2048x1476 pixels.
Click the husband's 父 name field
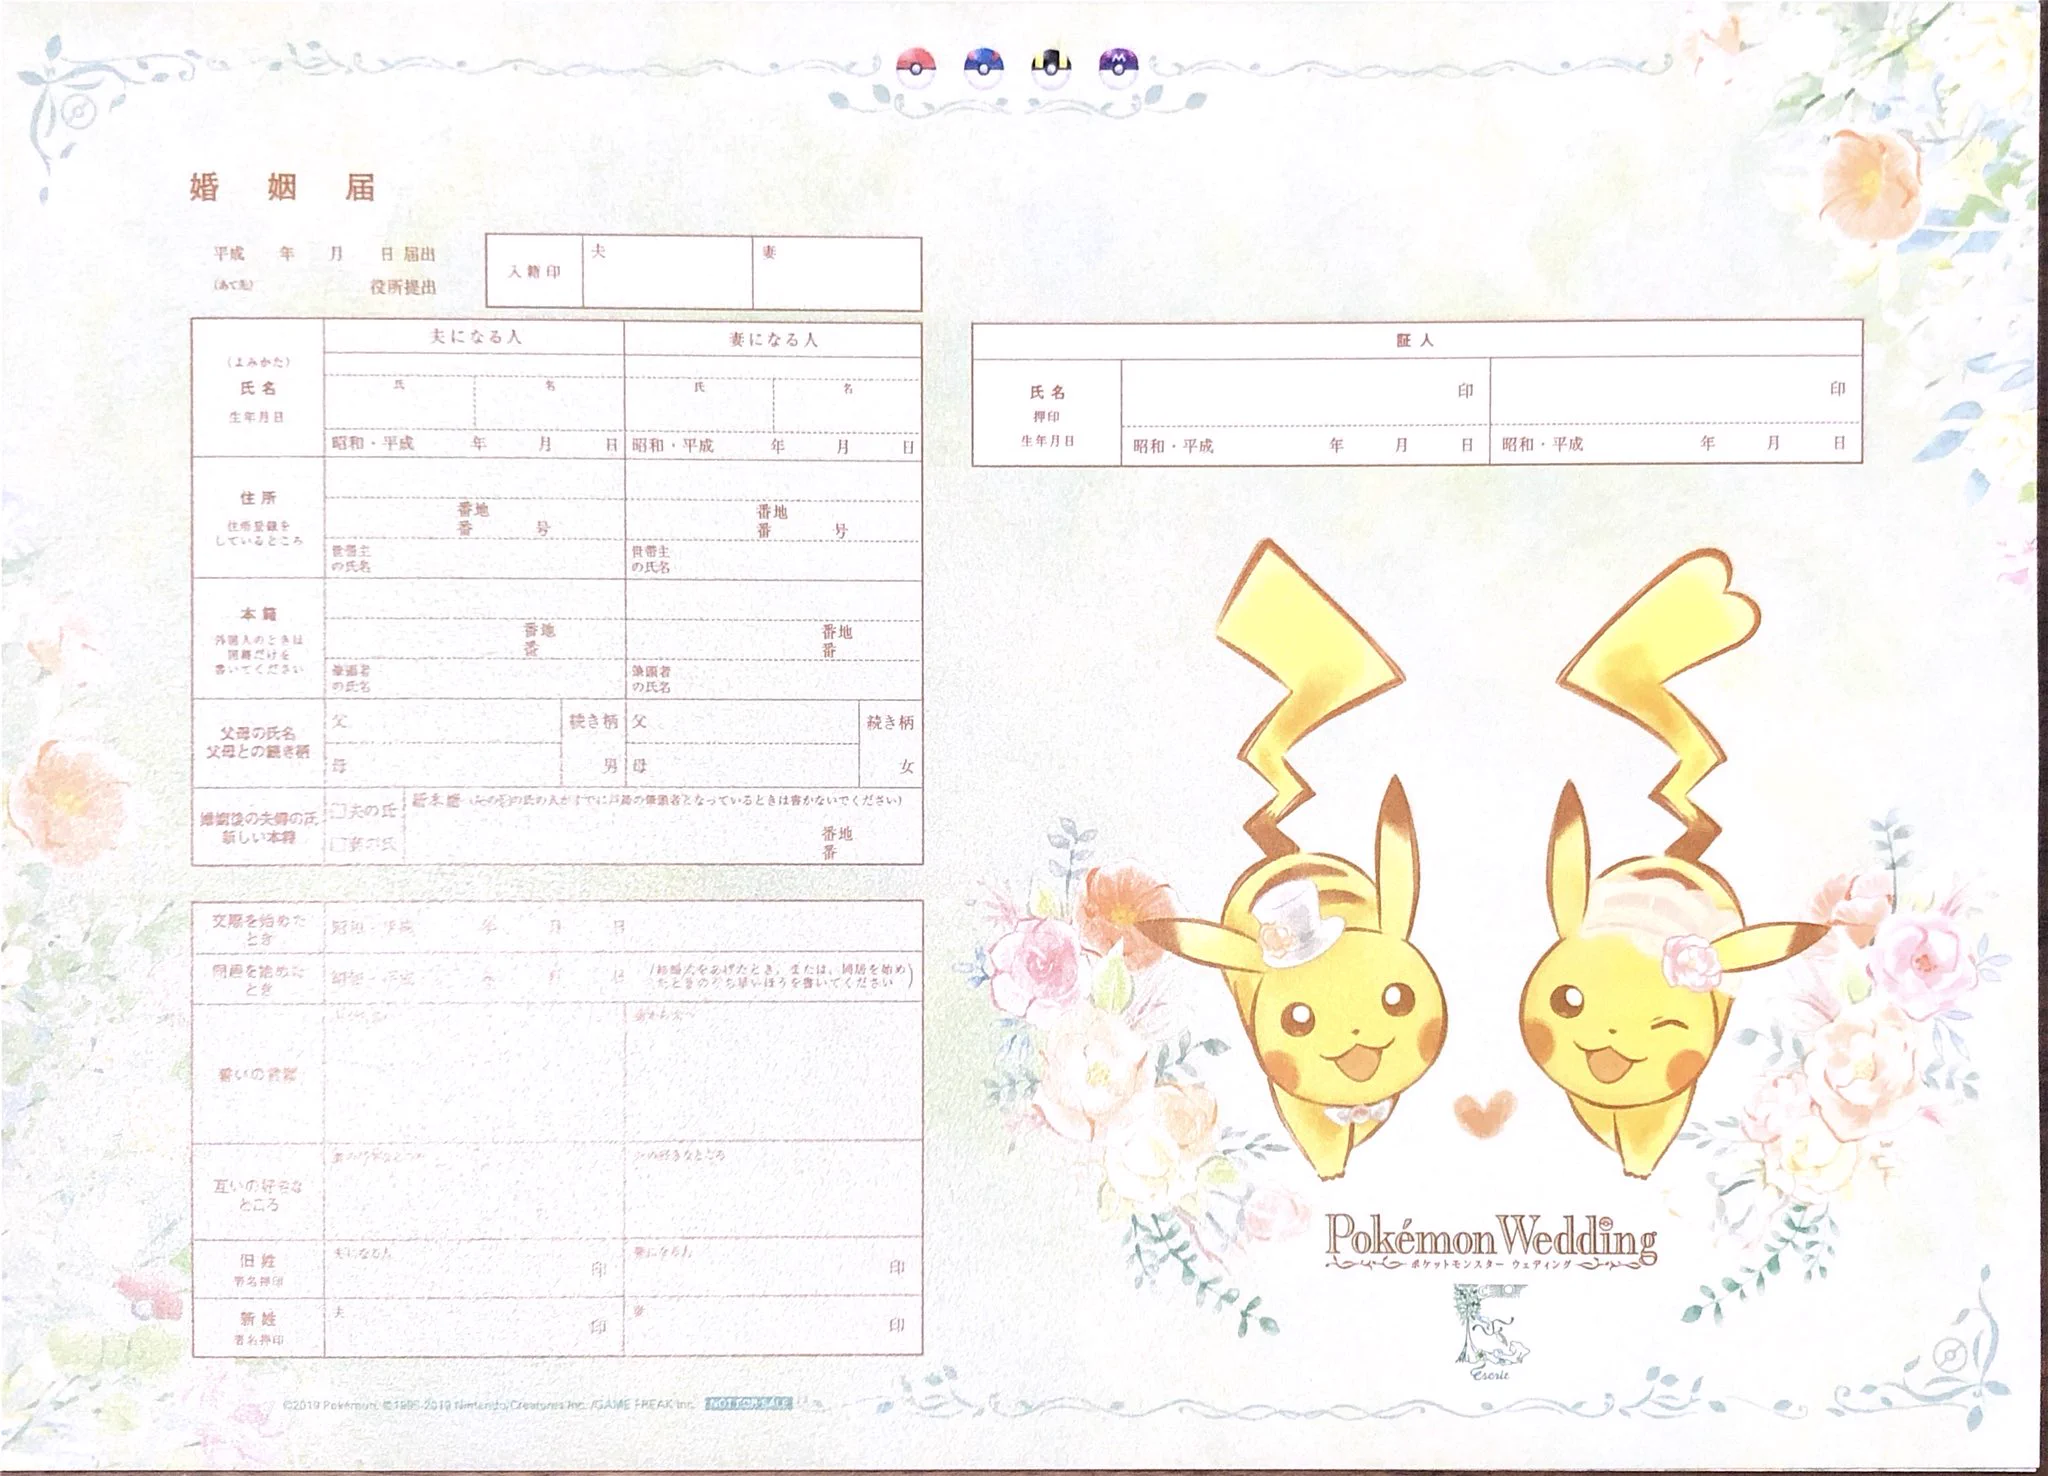(442, 722)
